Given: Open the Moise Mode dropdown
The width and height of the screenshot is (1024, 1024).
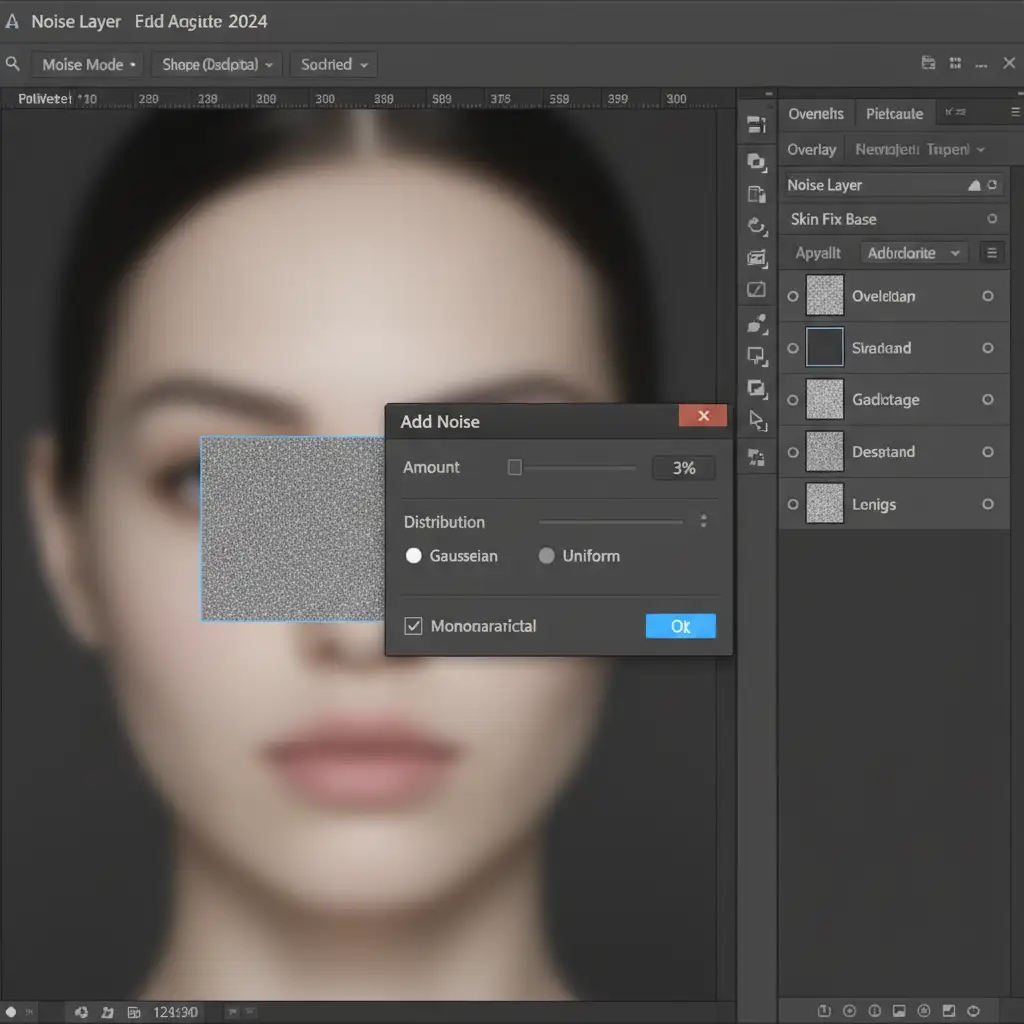Looking at the screenshot, I should [x=90, y=64].
